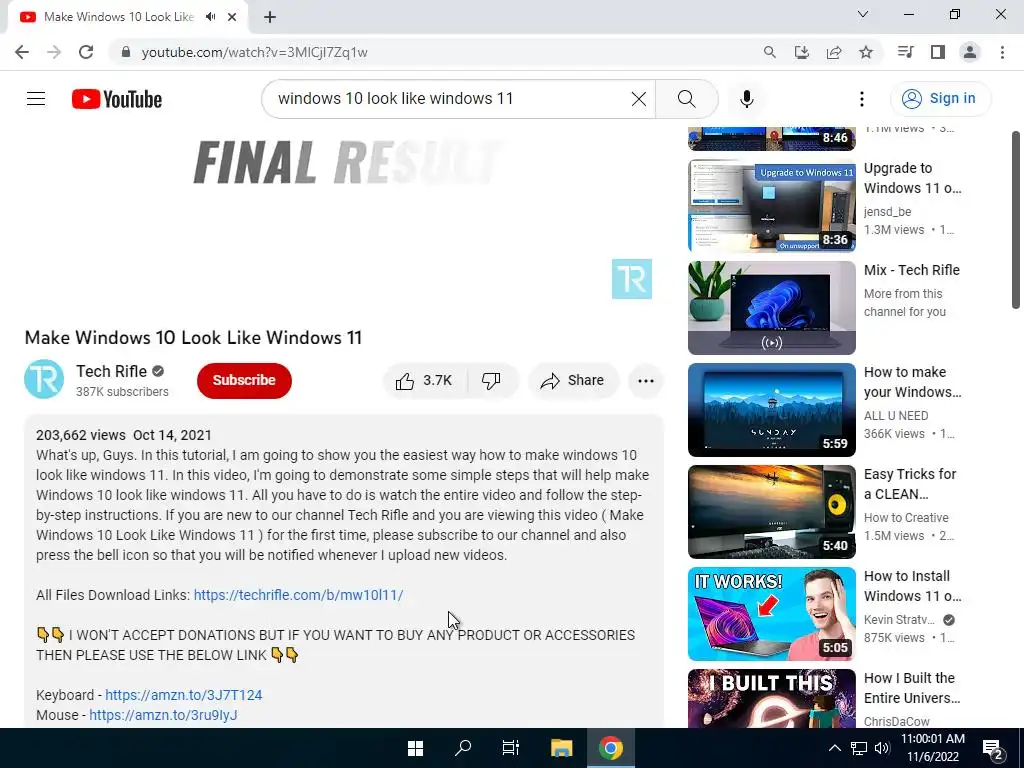Start voice search with microphone
Screen dimensions: 1024x768
coord(747,99)
